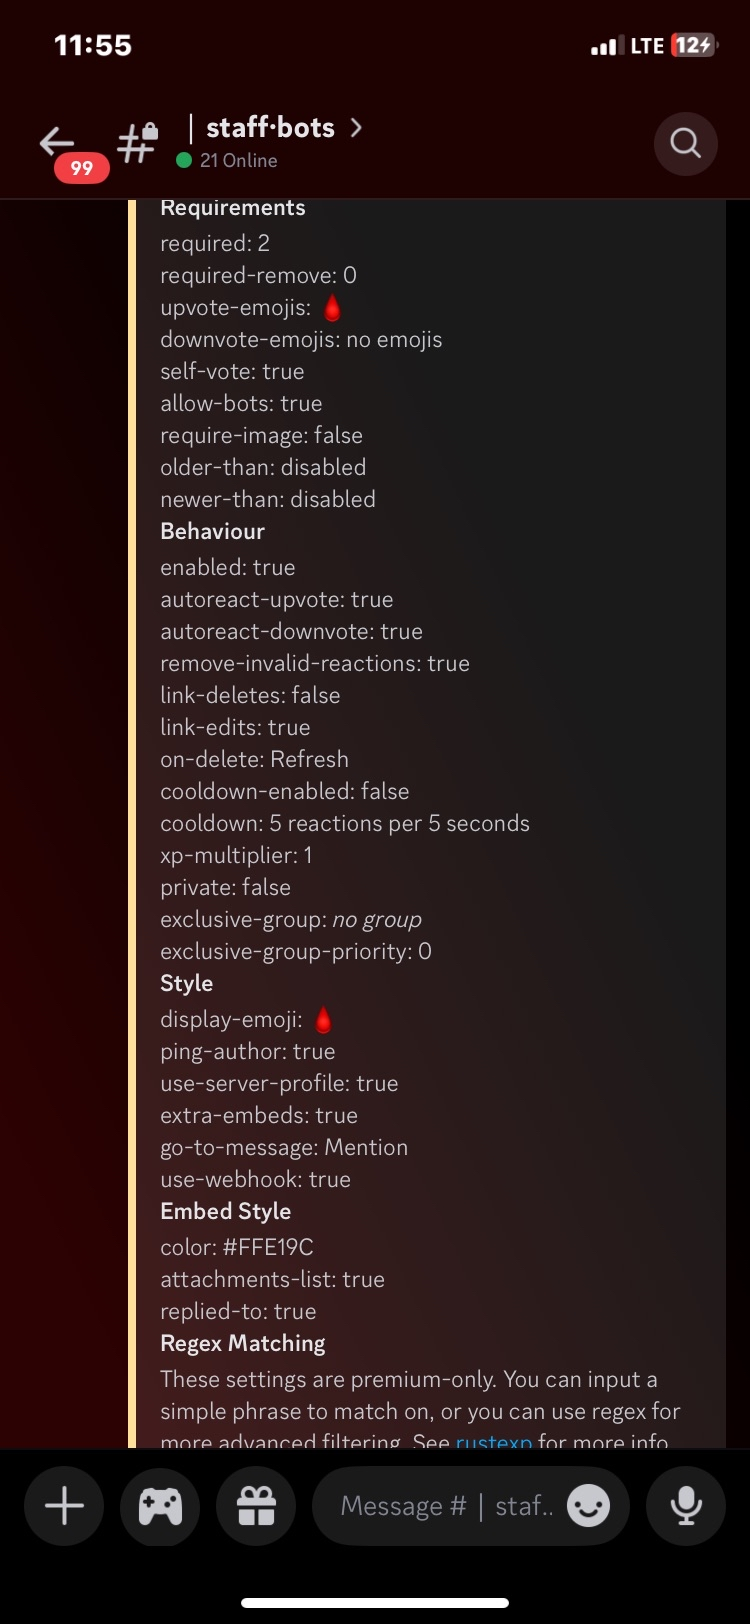Tap the upvote-emojis blood drop emoji
750x1624 pixels.
click(x=332, y=308)
